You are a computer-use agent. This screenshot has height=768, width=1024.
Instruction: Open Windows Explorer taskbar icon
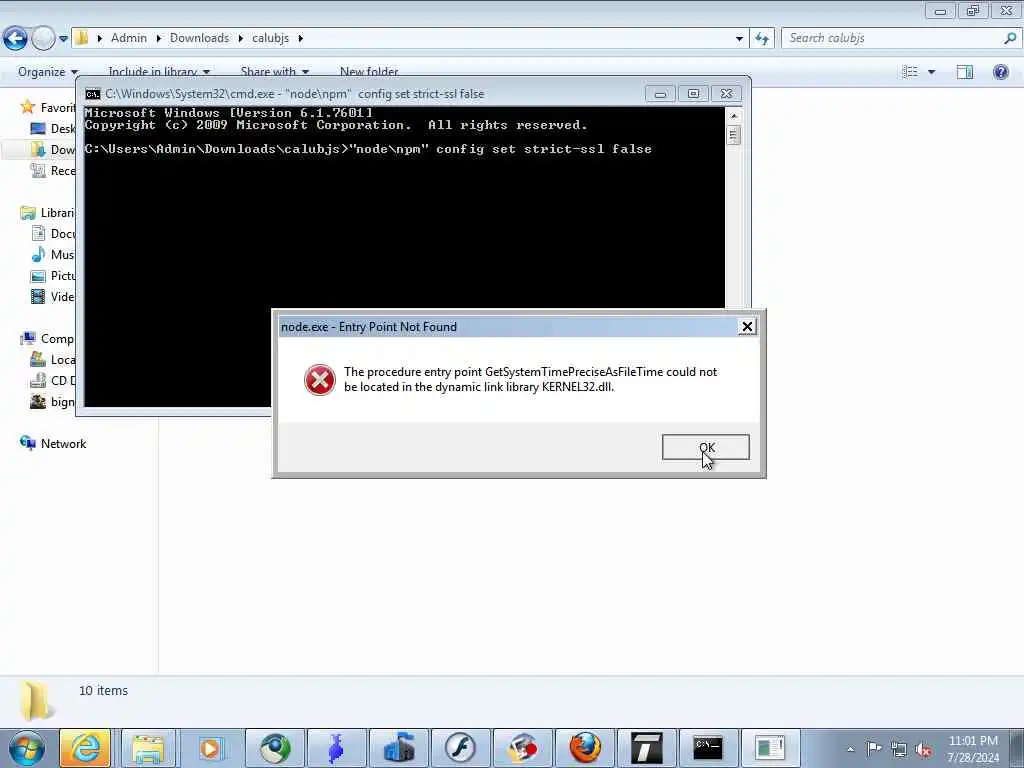click(148, 748)
